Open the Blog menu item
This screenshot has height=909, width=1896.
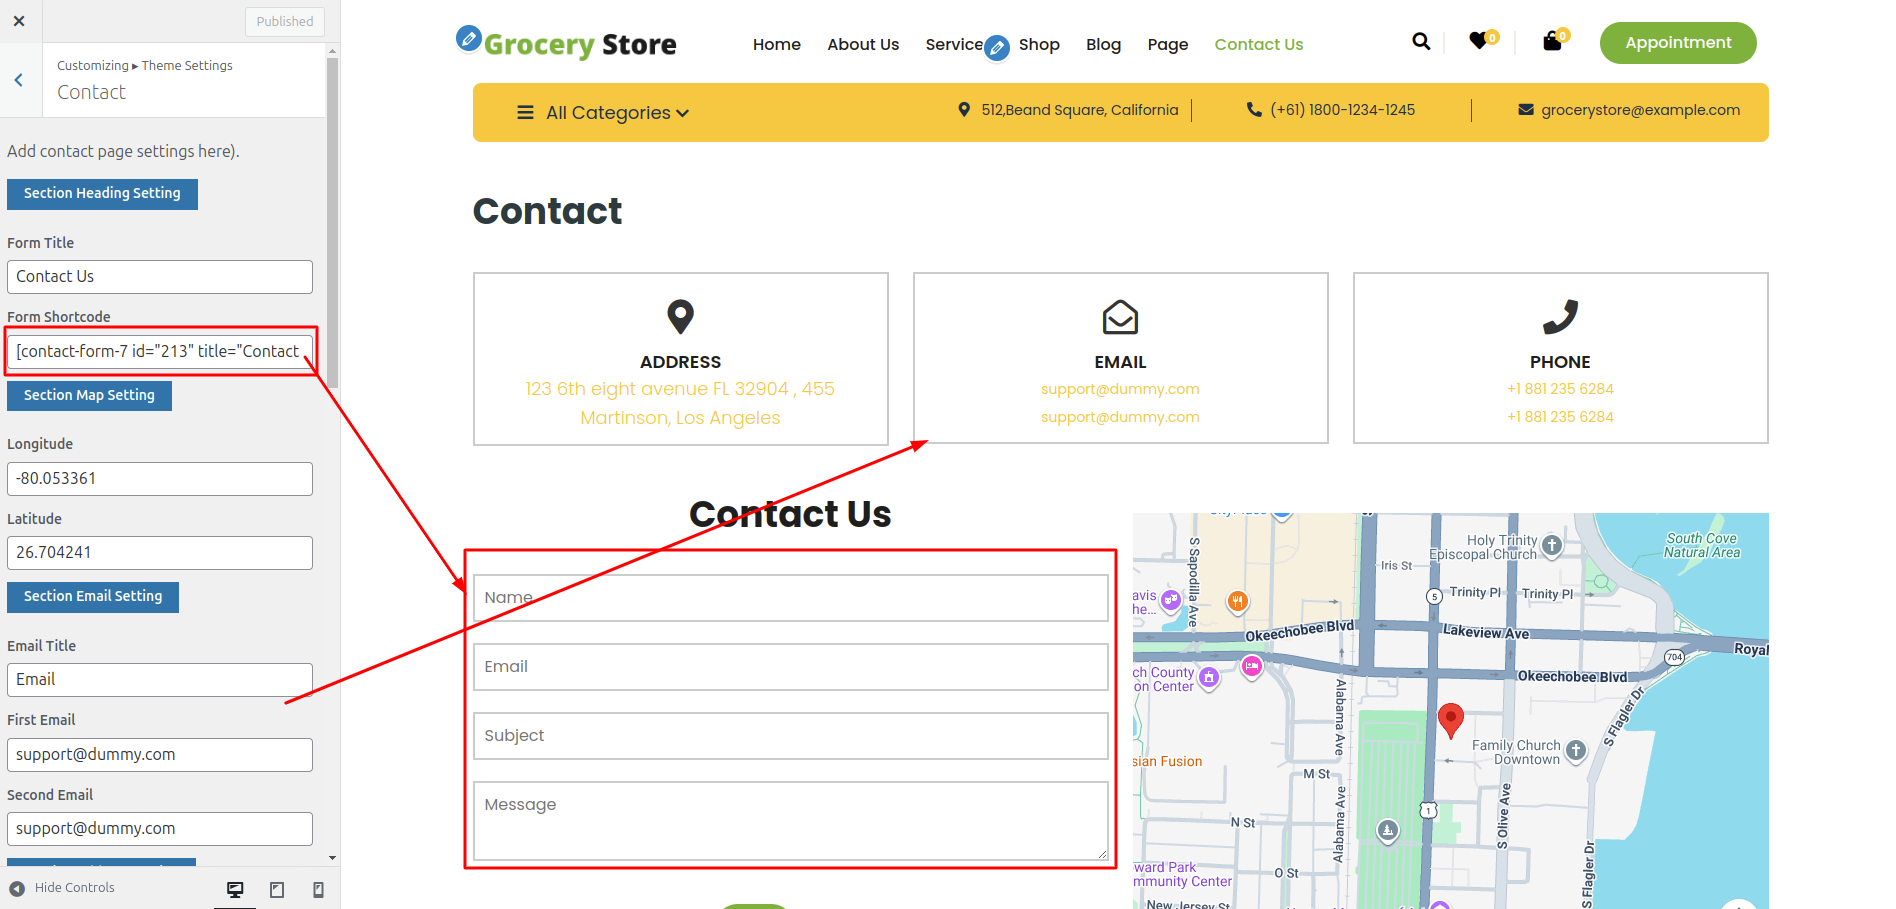pos(1103,44)
